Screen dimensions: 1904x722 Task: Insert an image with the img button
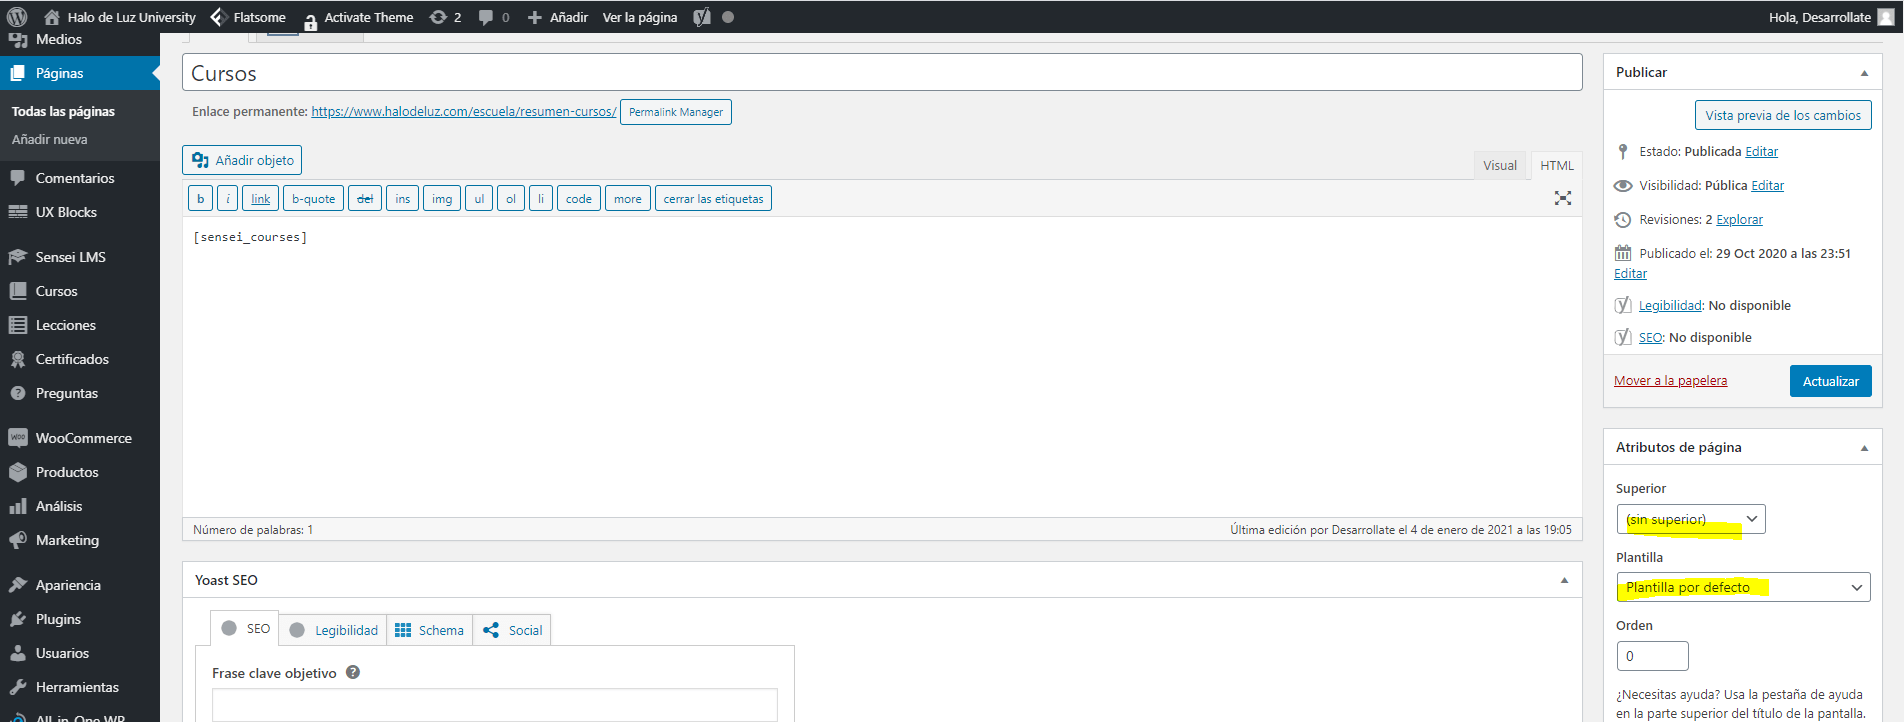coord(441,199)
